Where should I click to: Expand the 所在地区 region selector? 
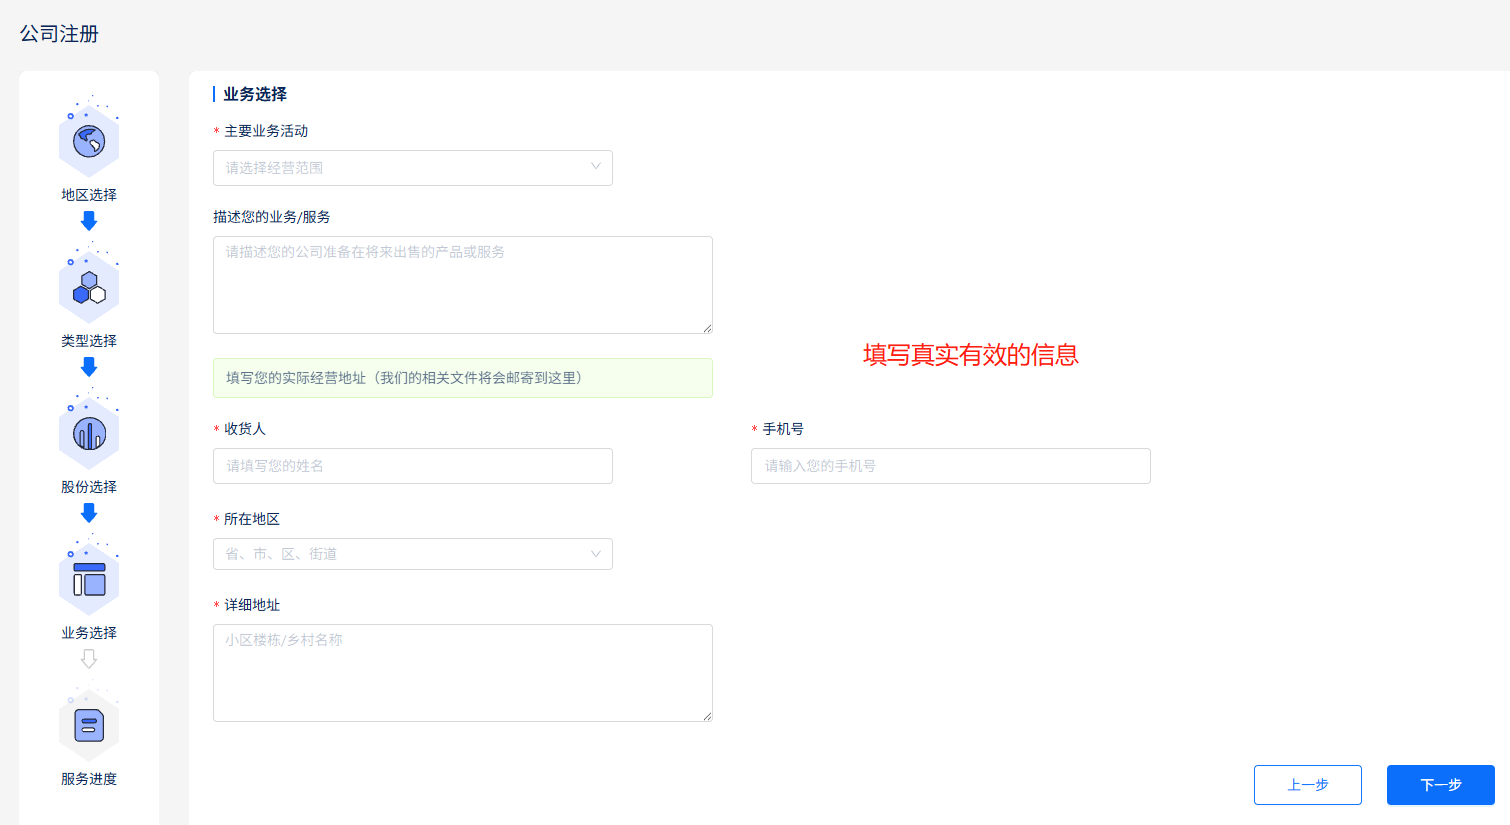(412, 554)
